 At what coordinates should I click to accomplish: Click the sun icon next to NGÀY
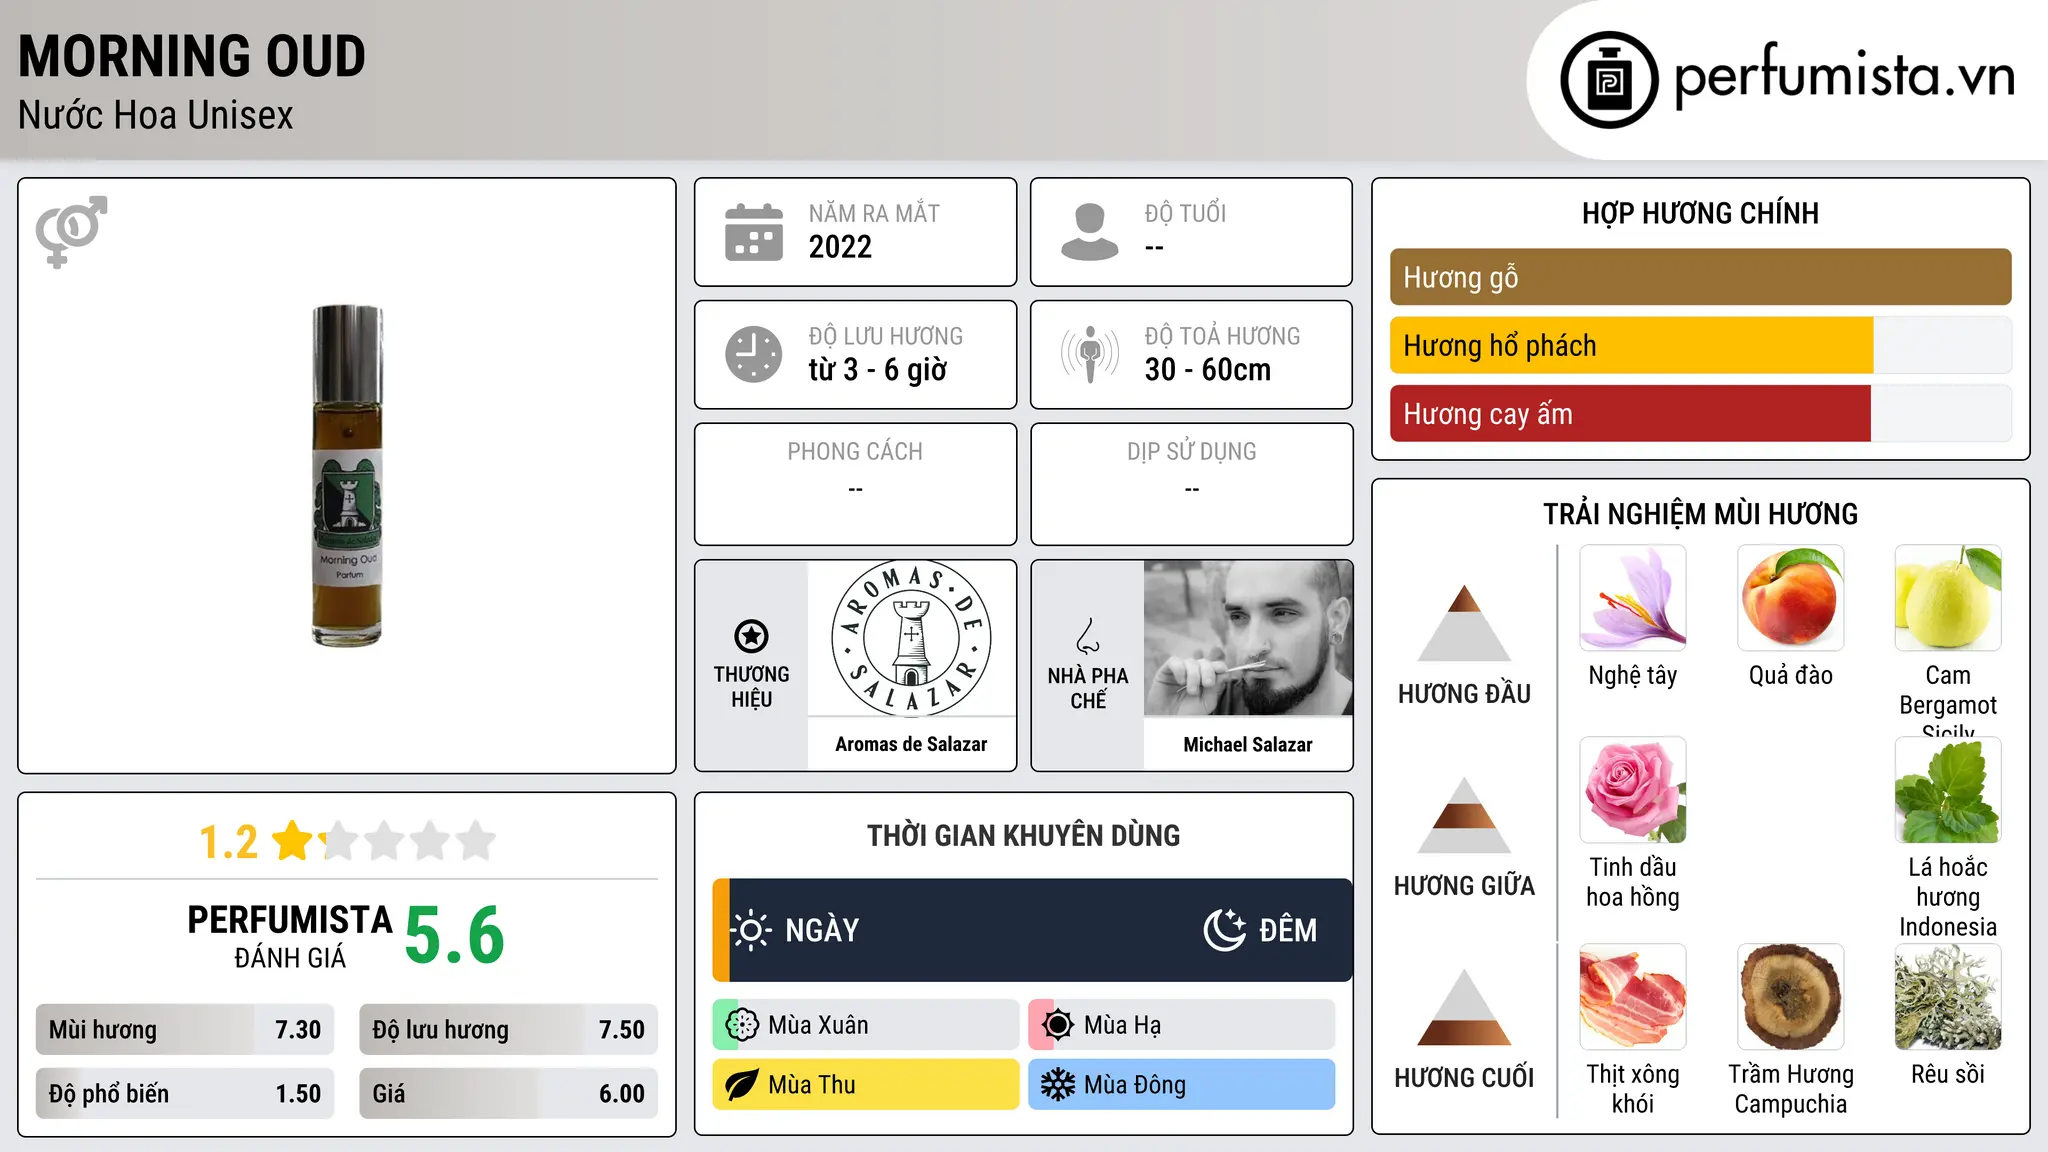coord(751,930)
